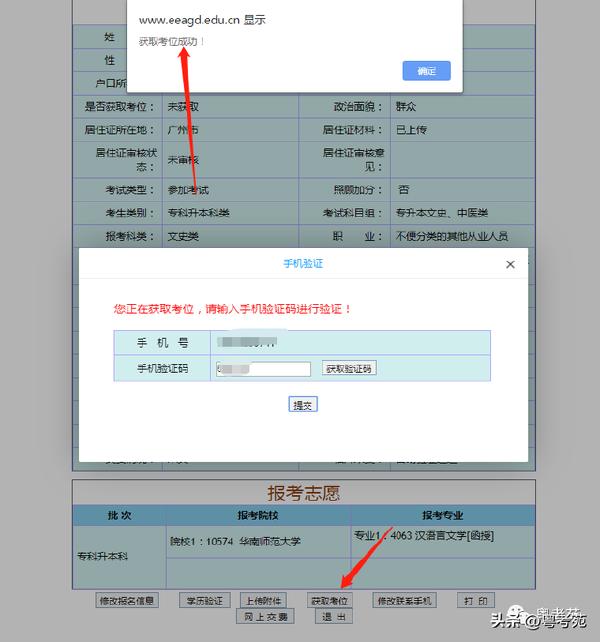Click the 打印 button
600x642 pixels.
476,601
